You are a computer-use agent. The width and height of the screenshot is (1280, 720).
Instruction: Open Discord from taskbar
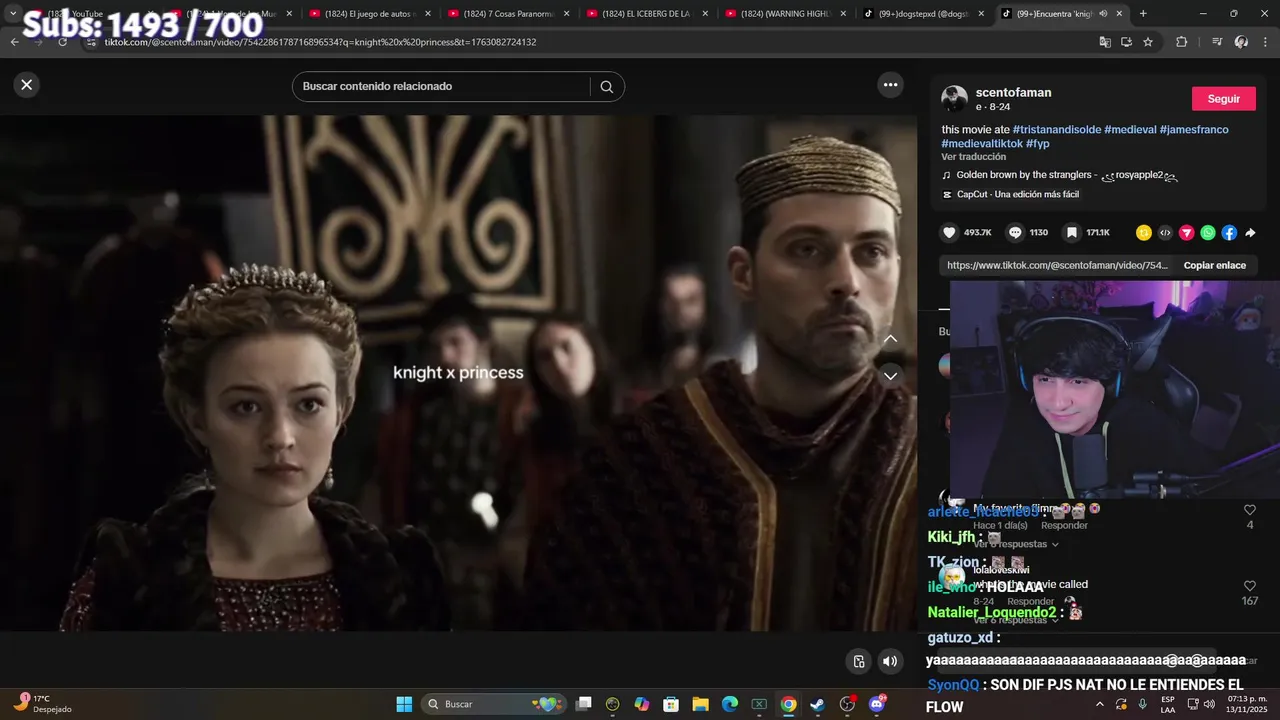tap(877, 704)
